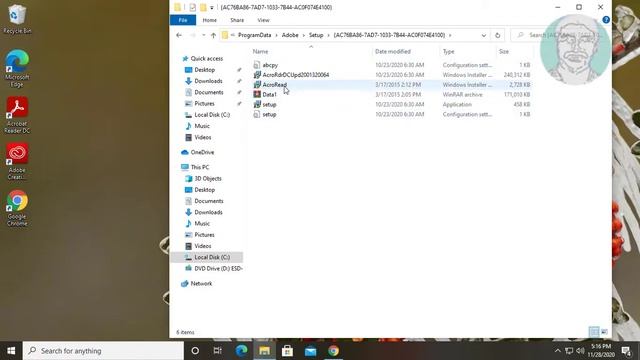
Task: Open Microsoft Edge on taskbar
Action: tap(241, 351)
